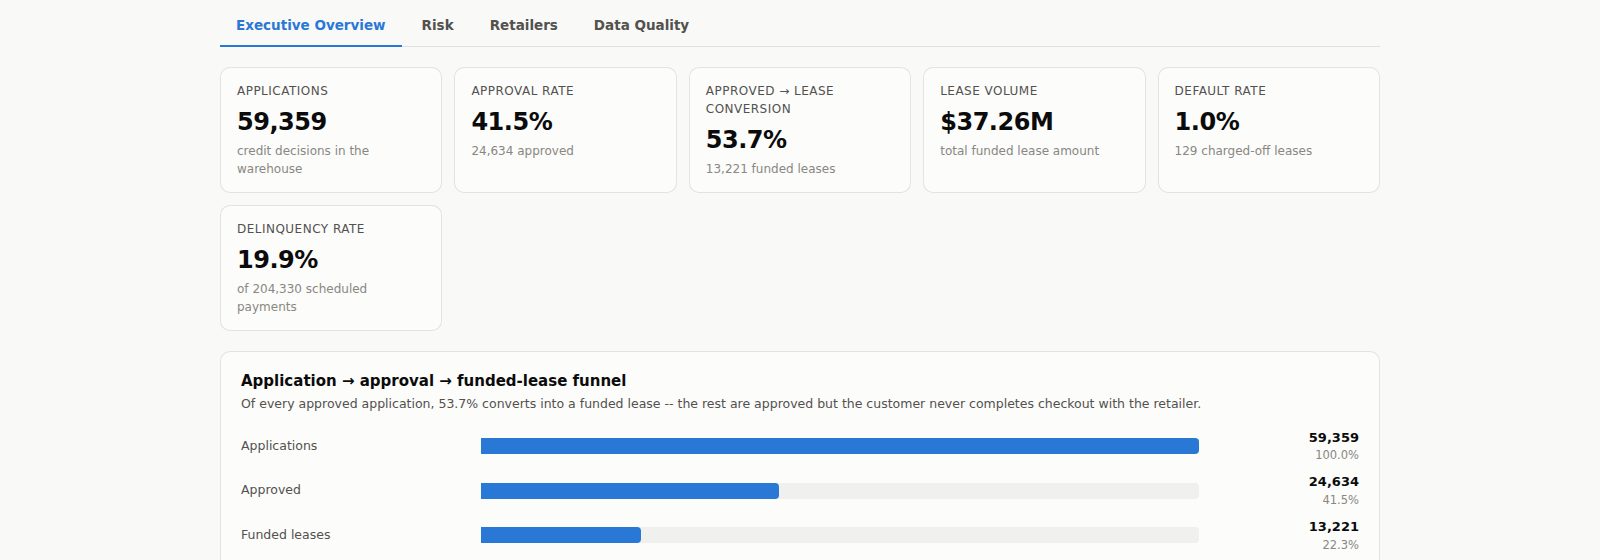Click the DEFAULT RATE card label
The height and width of the screenshot is (560, 1600).
1220,91
